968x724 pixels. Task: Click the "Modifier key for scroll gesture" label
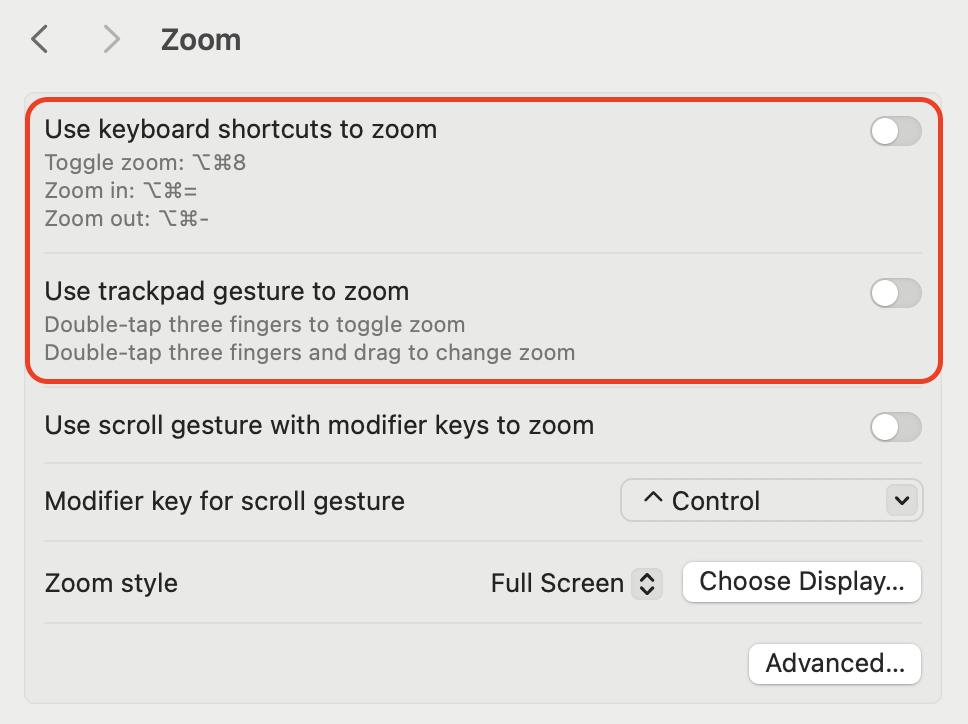[222, 500]
